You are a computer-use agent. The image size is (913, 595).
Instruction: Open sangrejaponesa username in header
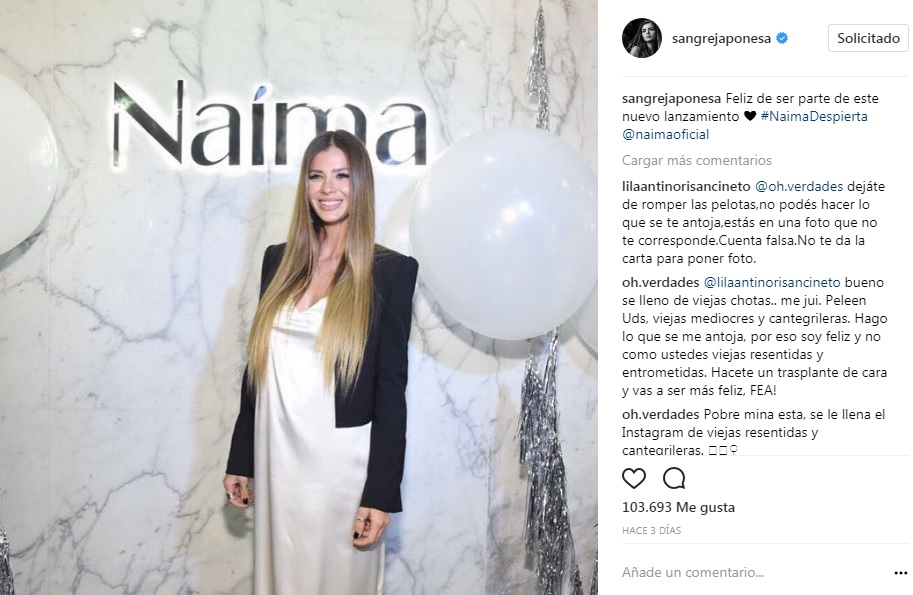click(721, 38)
